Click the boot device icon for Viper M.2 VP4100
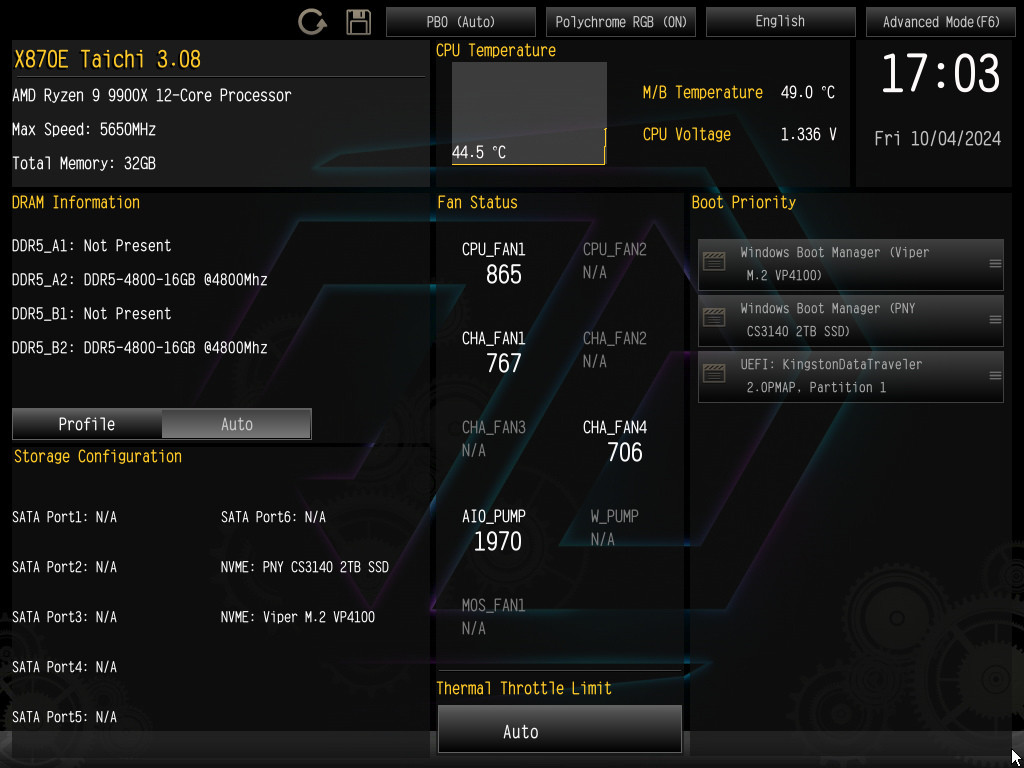The width and height of the screenshot is (1024, 768). tap(714, 263)
